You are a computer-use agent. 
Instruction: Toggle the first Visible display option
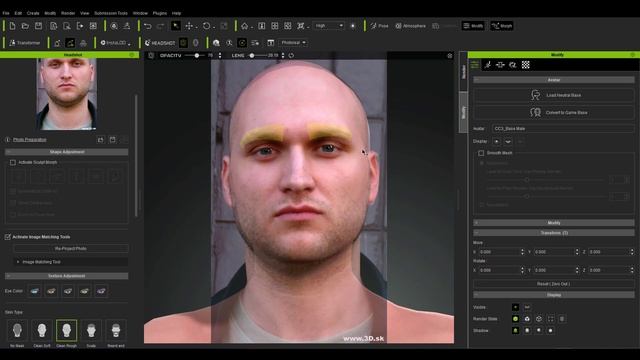pyautogui.click(x=516, y=307)
